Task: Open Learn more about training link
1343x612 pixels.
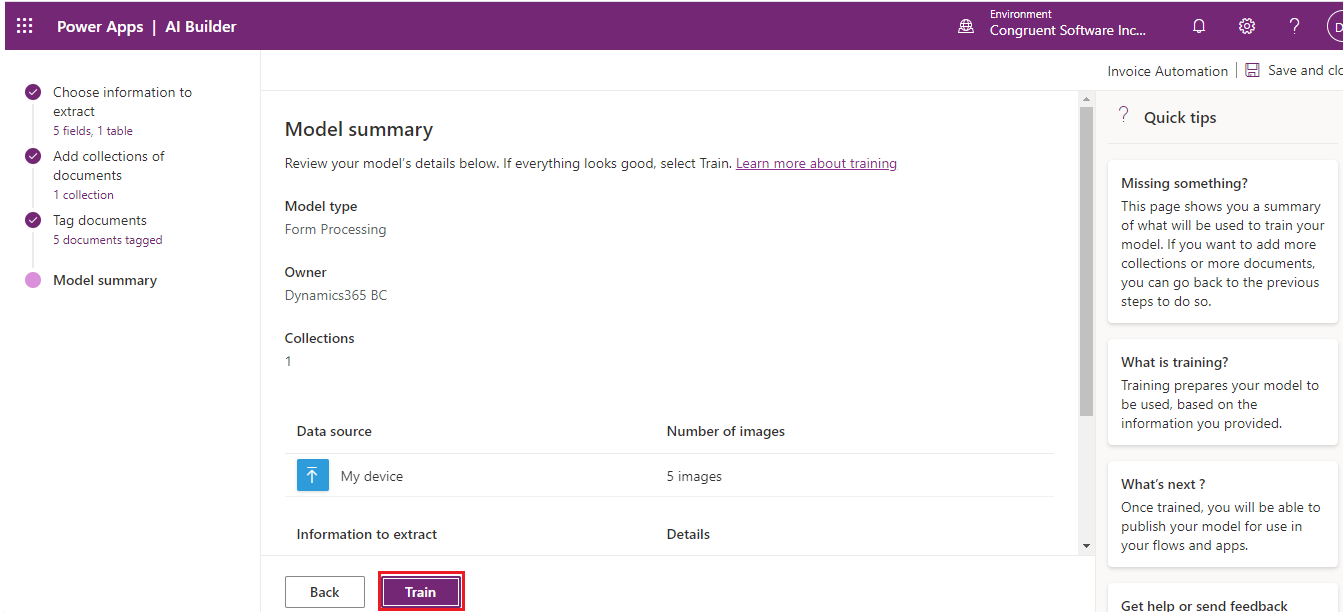Action: pyautogui.click(x=816, y=163)
